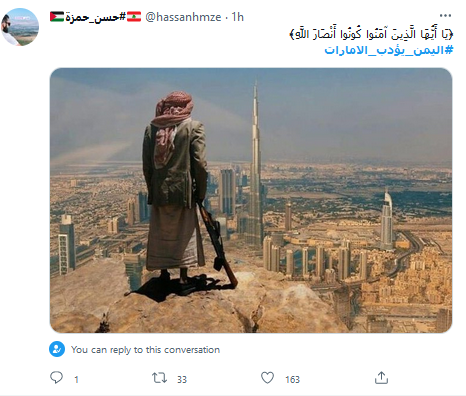The width and height of the screenshot is (466, 396).
Task: Click the reply permission person icon
Action: pyautogui.click(x=57, y=349)
